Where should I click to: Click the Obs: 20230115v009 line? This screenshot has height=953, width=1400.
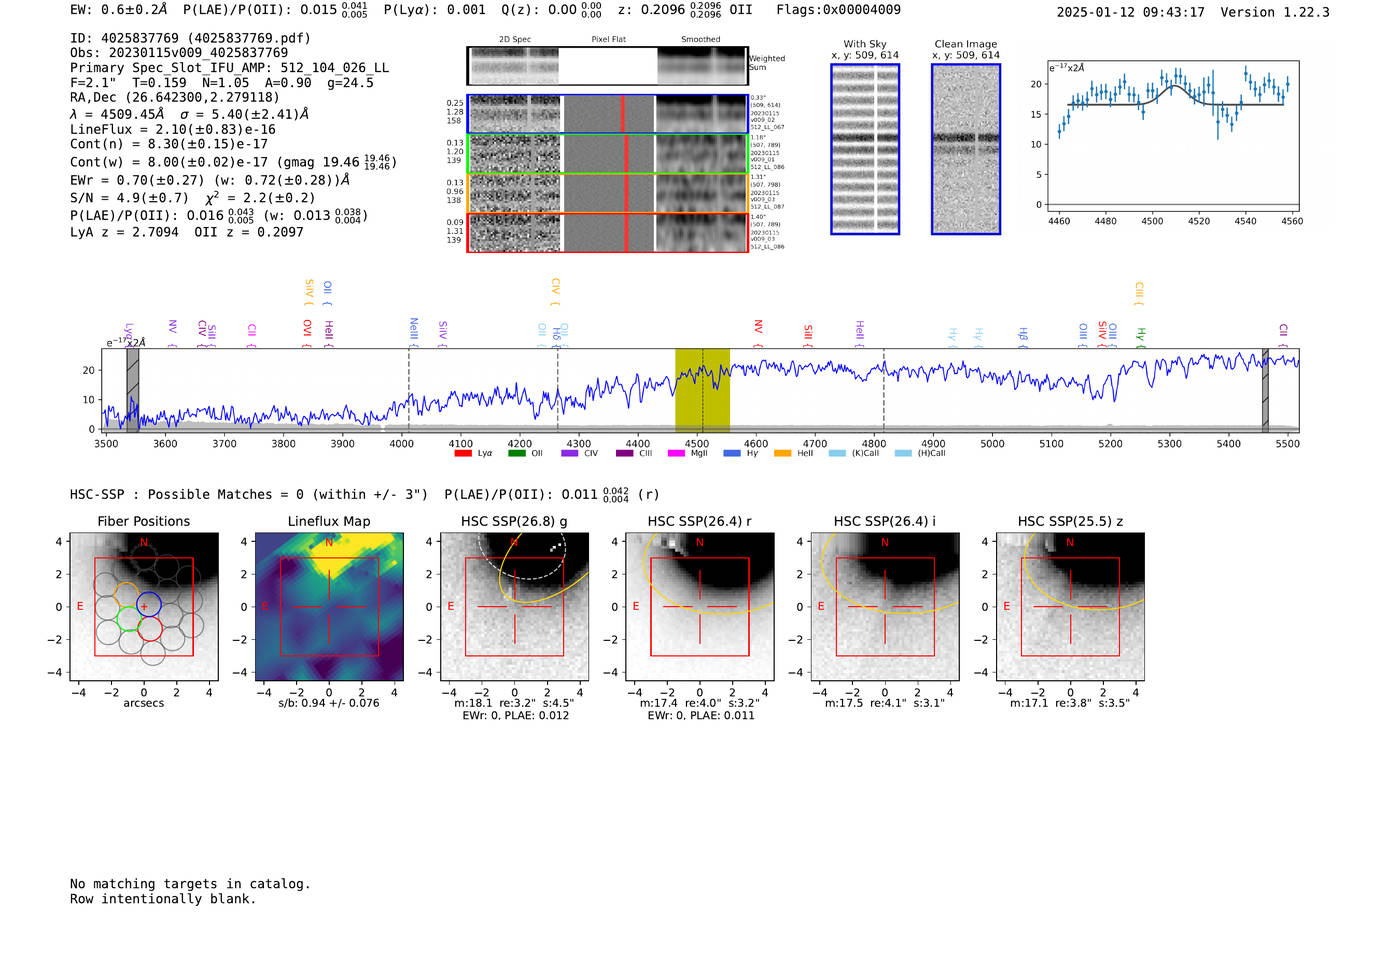[x=179, y=53]
